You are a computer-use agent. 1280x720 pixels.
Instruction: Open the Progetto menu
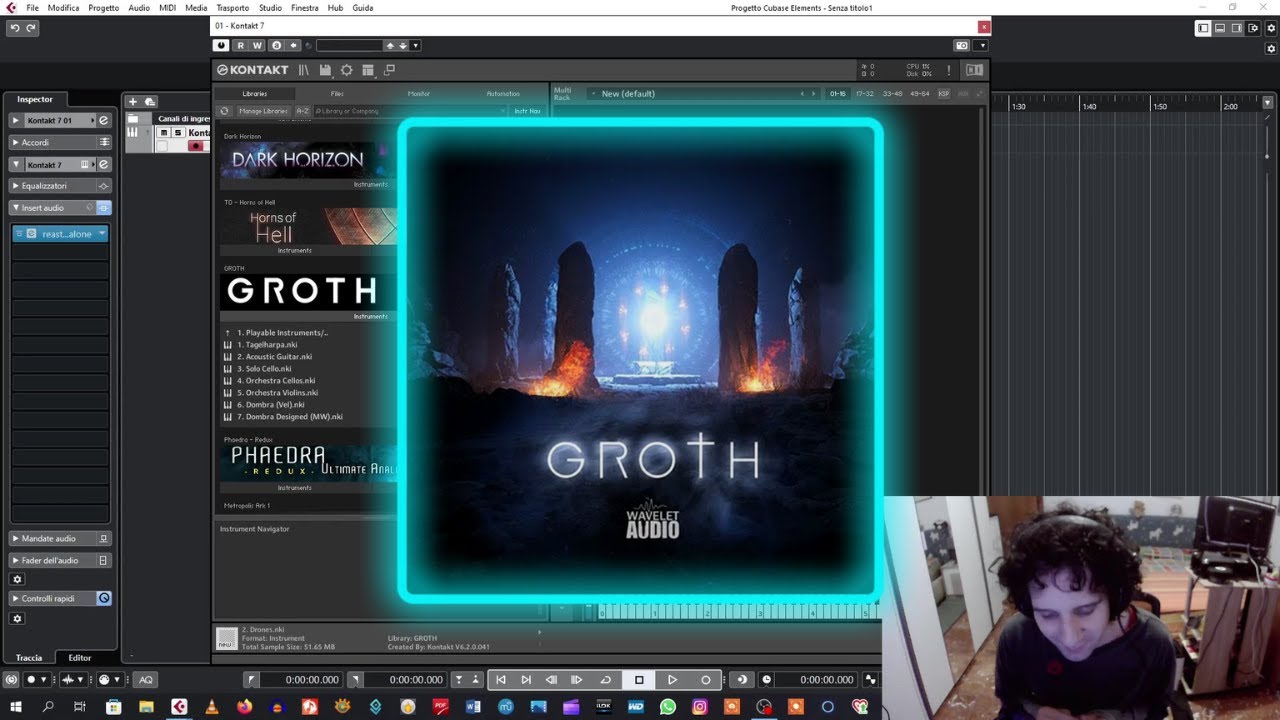click(103, 8)
